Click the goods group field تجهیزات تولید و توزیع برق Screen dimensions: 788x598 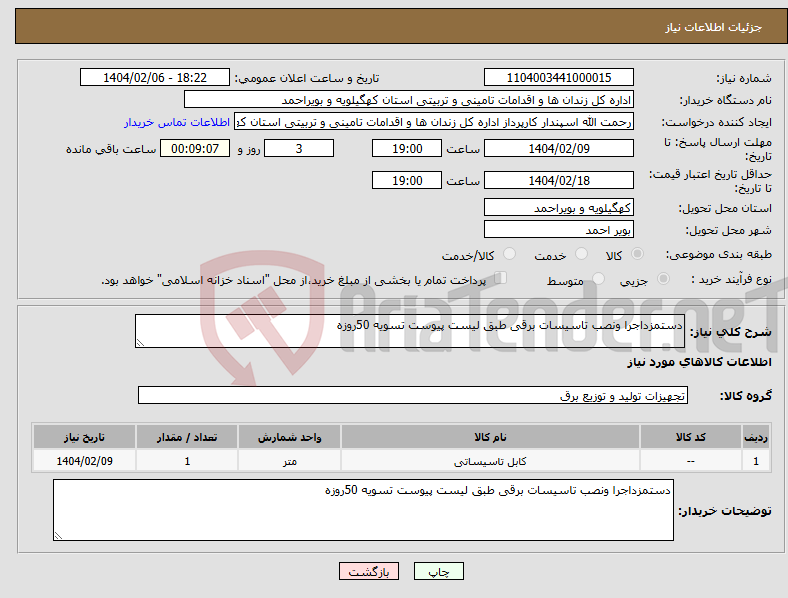(413, 395)
